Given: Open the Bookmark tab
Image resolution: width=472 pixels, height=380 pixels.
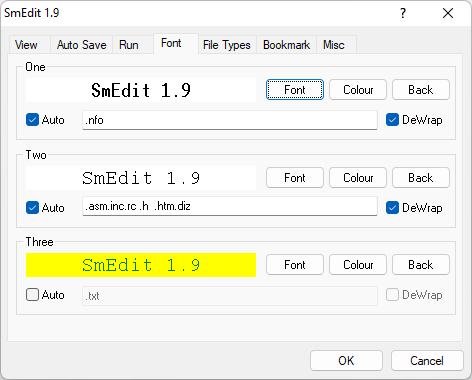Looking at the screenshot, I should click(286, 45).
